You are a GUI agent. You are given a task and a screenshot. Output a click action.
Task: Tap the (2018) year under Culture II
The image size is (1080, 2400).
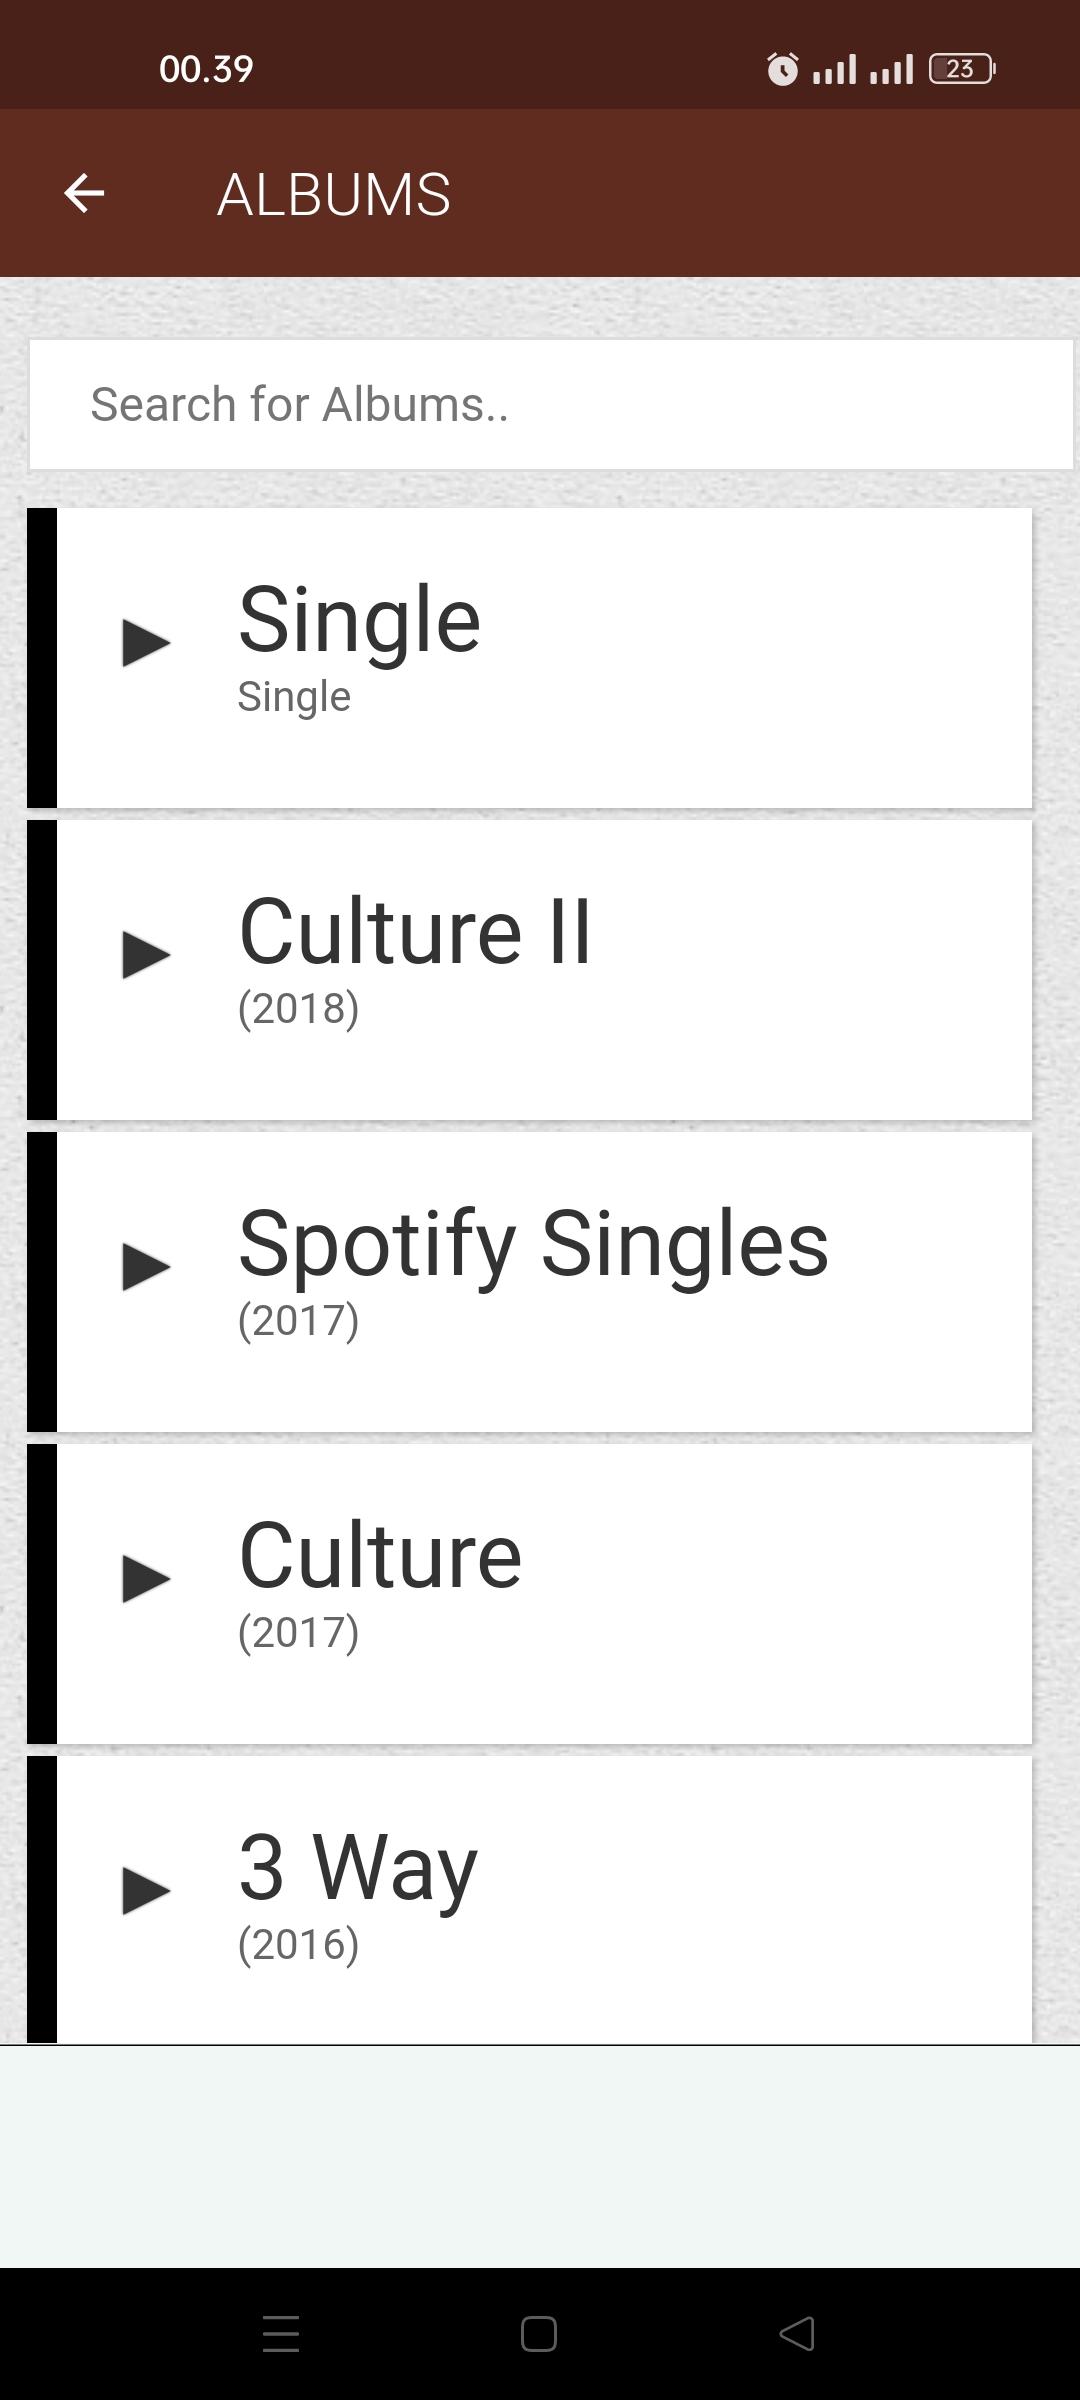tap(298, 1009)
